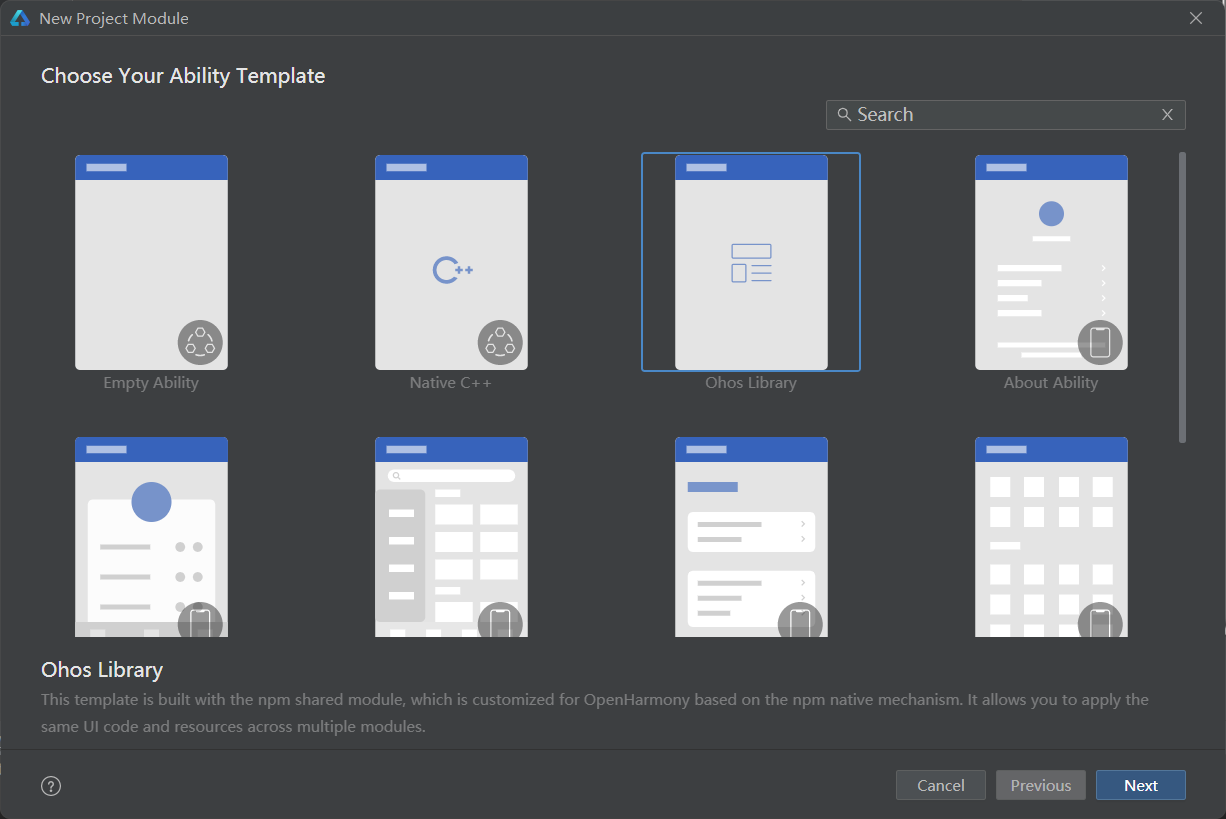Click the template list vertical scrollbar
The height and width of the screenshot is (819, 1226).
1182,297
